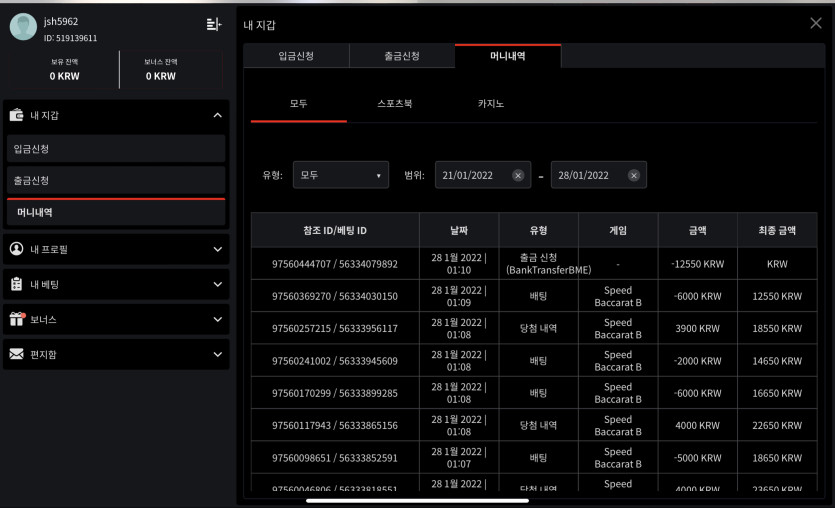Click the 참조 ID/베팅 ID column header

pyautogui.click(x=335, y=230)
